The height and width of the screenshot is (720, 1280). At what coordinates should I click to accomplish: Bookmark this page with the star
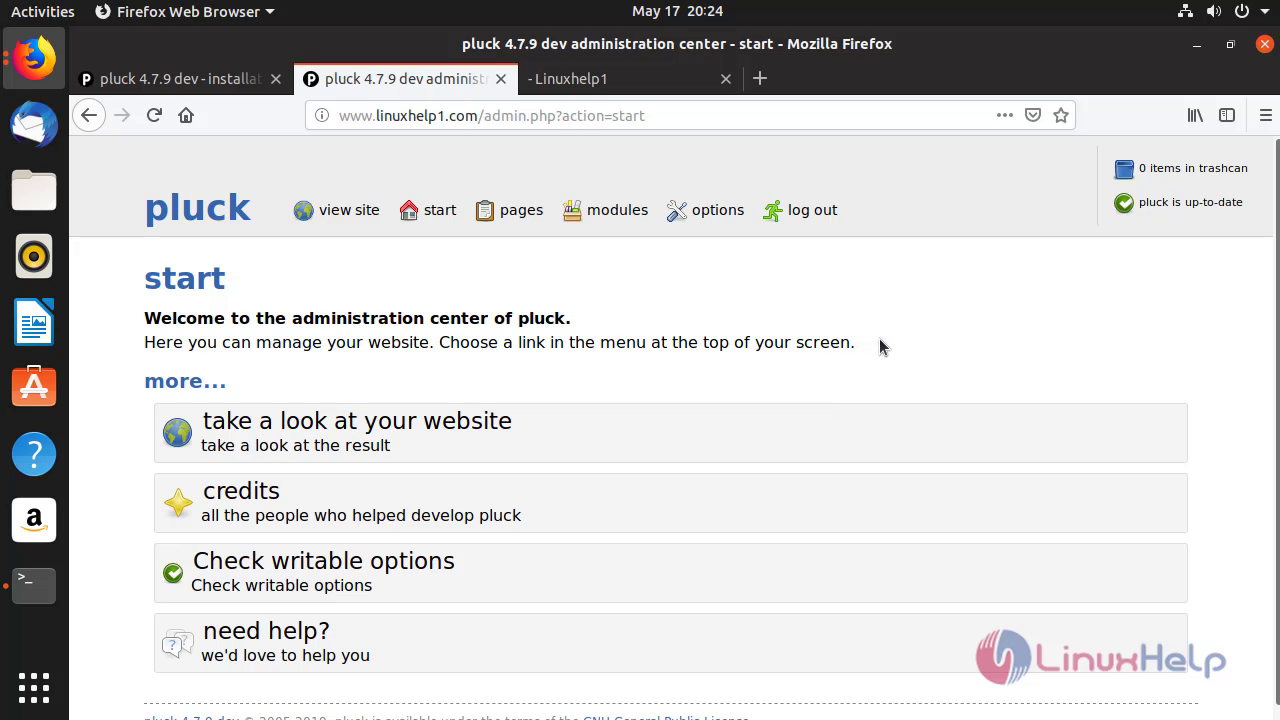point(1061,115)
